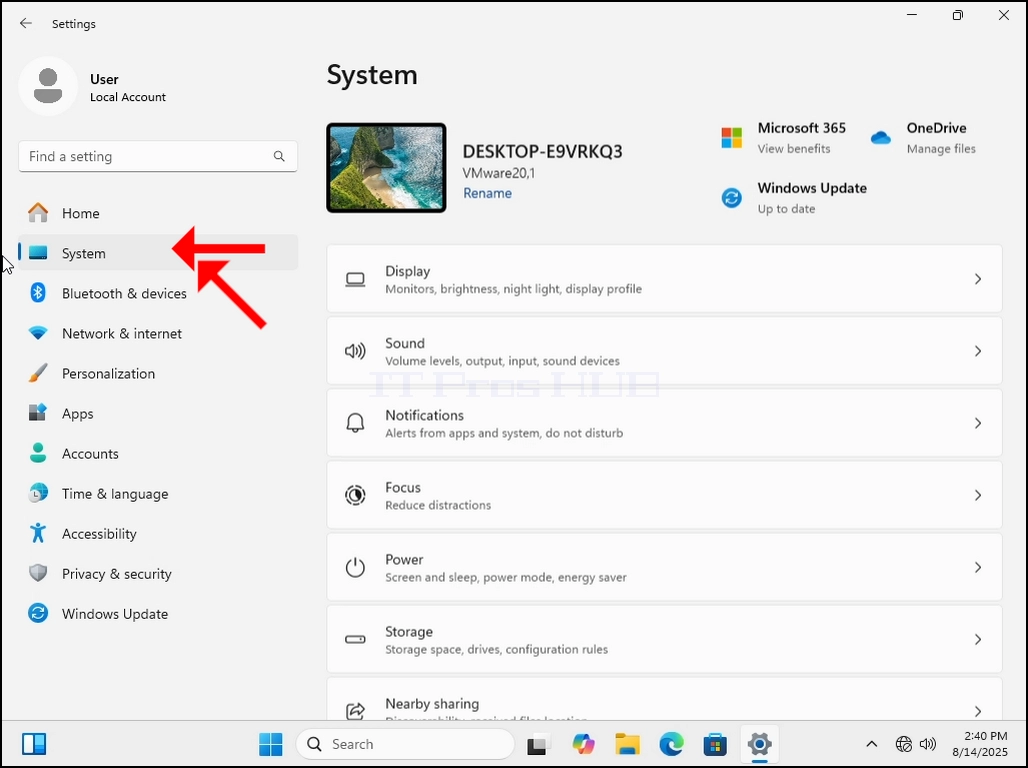Click OneDrive Manage files
Screen dimensions: 1028x768
pyautogui.click(x=941, y=149)
